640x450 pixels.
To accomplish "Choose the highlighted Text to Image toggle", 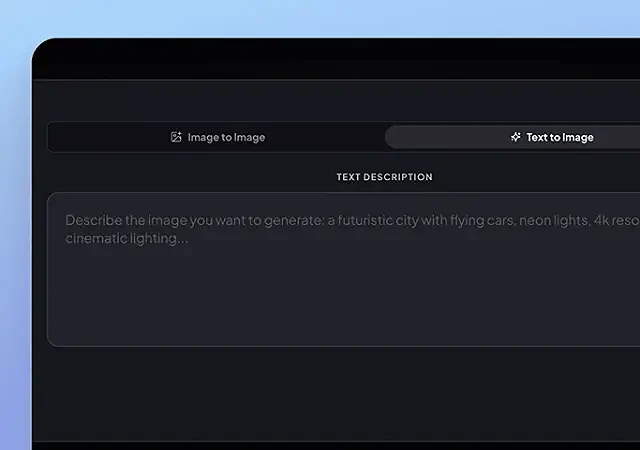I will (x=512, y=137).
